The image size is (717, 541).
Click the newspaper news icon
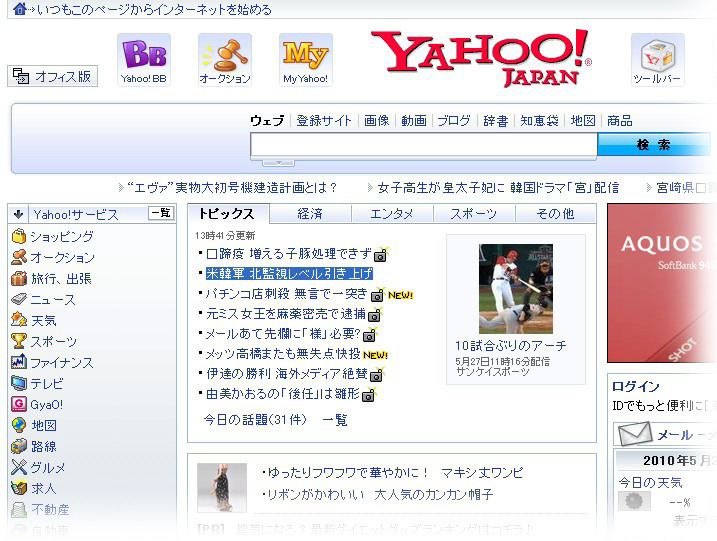(19, 299)
